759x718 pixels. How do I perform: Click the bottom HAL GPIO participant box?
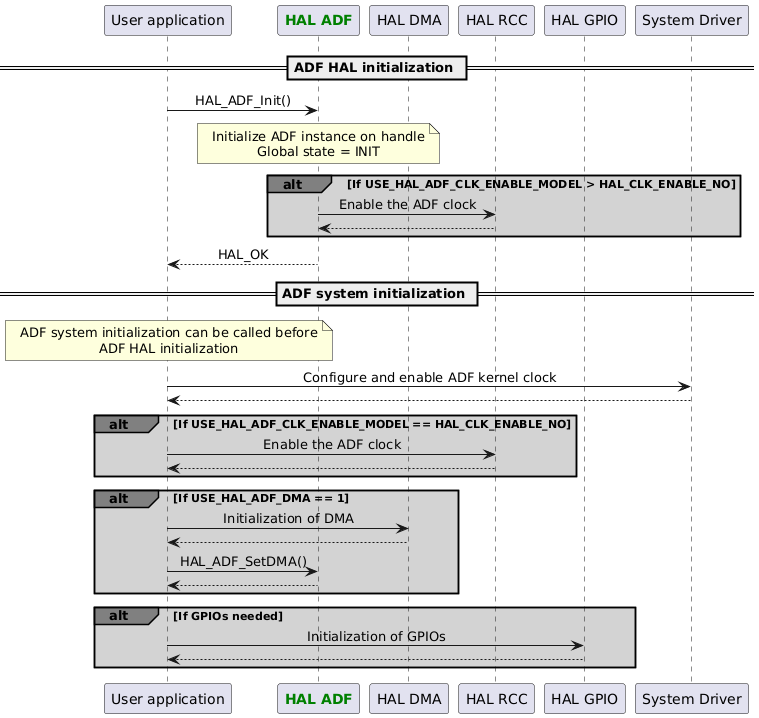[x=584, y=699]
